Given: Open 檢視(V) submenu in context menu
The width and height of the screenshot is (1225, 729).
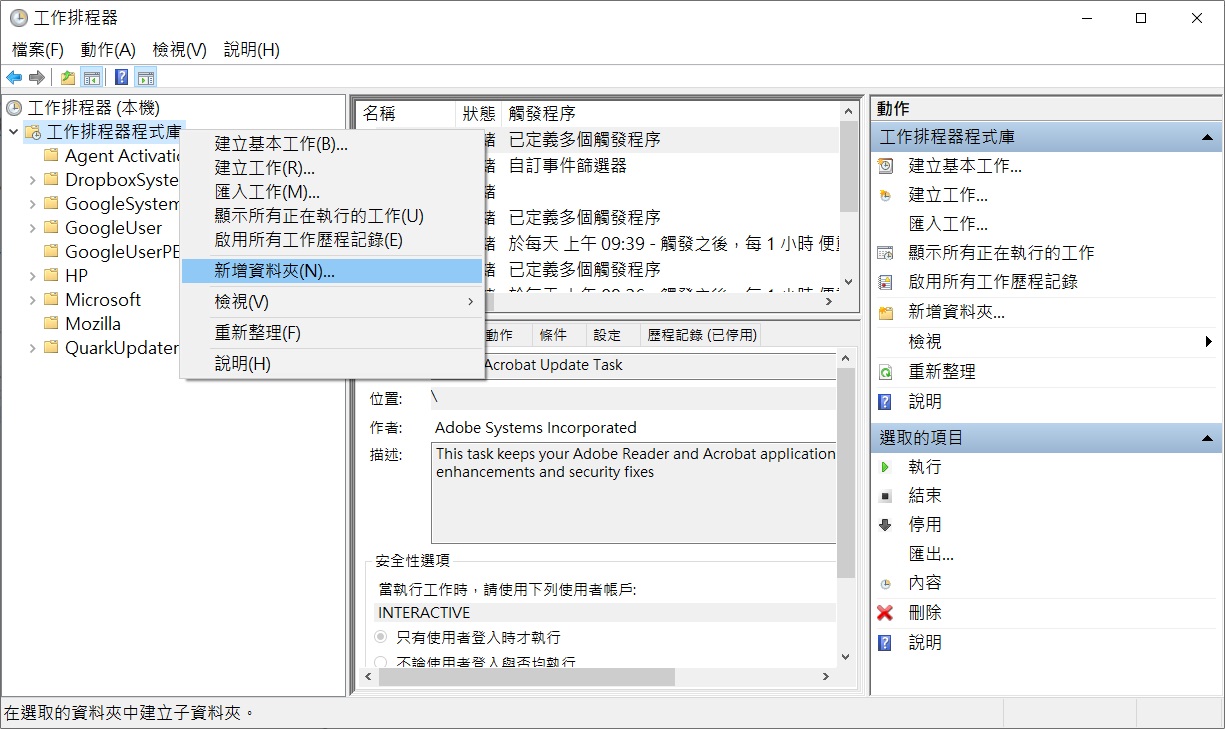Looking at the screenshot, I should click(x=332, y=301).
